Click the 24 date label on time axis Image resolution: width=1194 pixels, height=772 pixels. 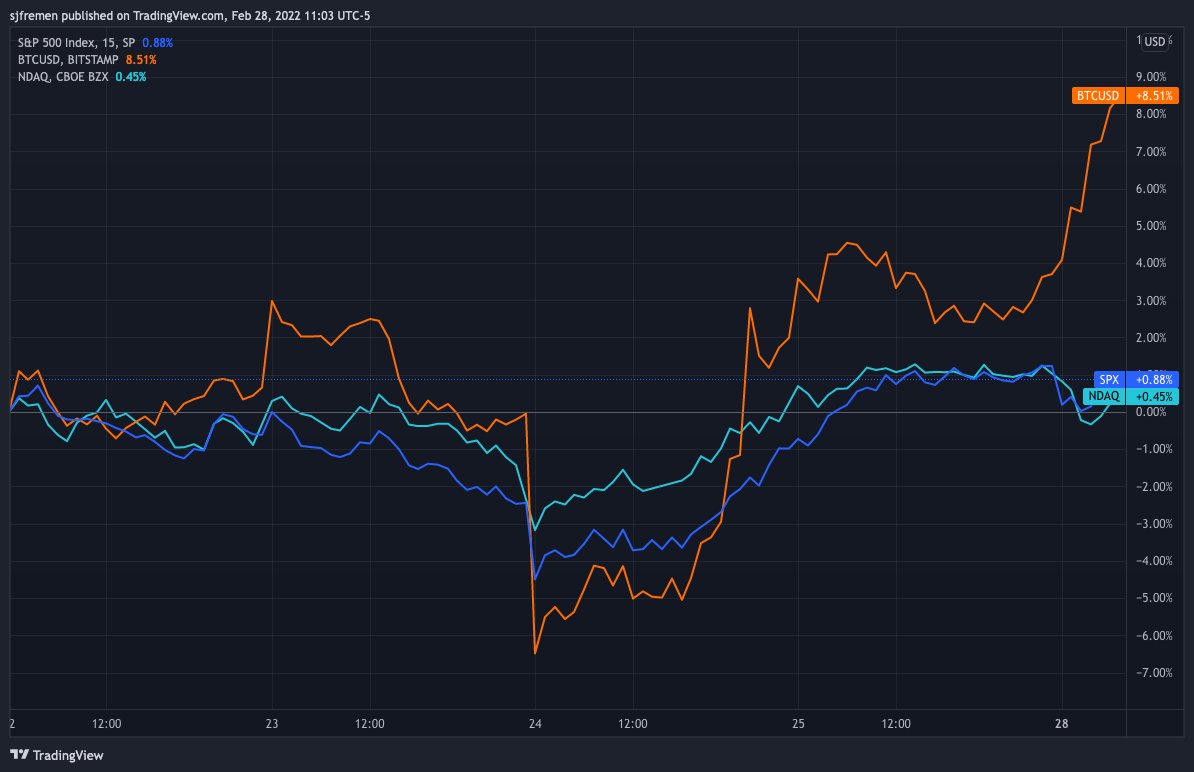[x=535, y=723]
